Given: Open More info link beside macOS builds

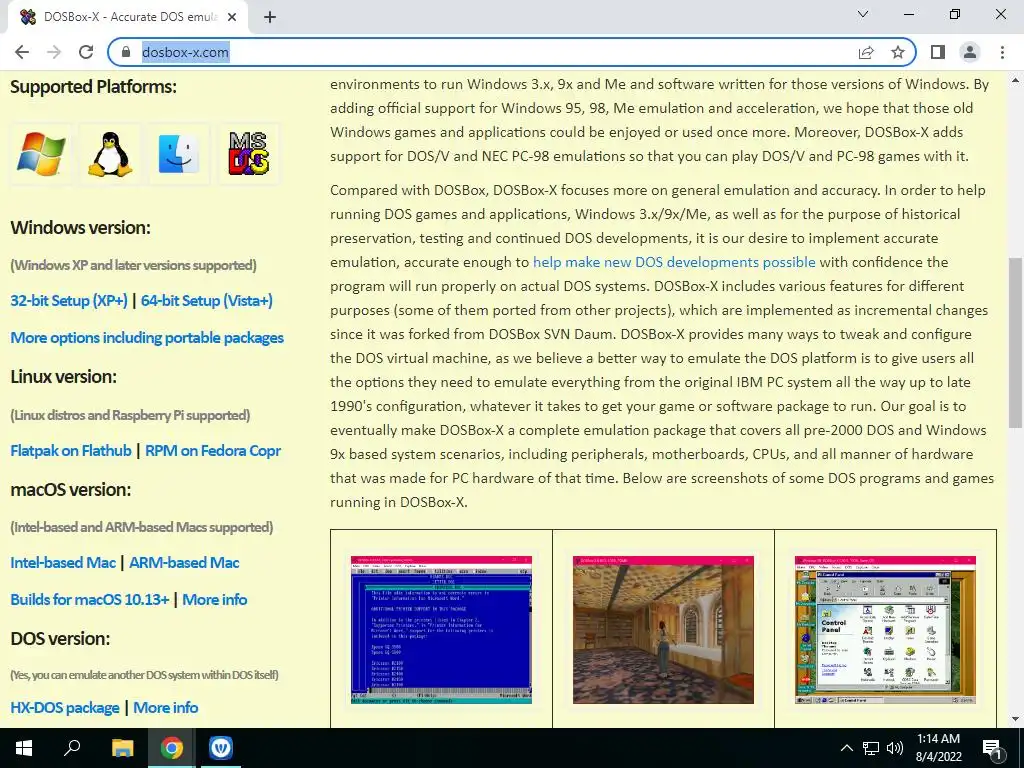Looking at the screenshot, I should click(x=215, y=600).
